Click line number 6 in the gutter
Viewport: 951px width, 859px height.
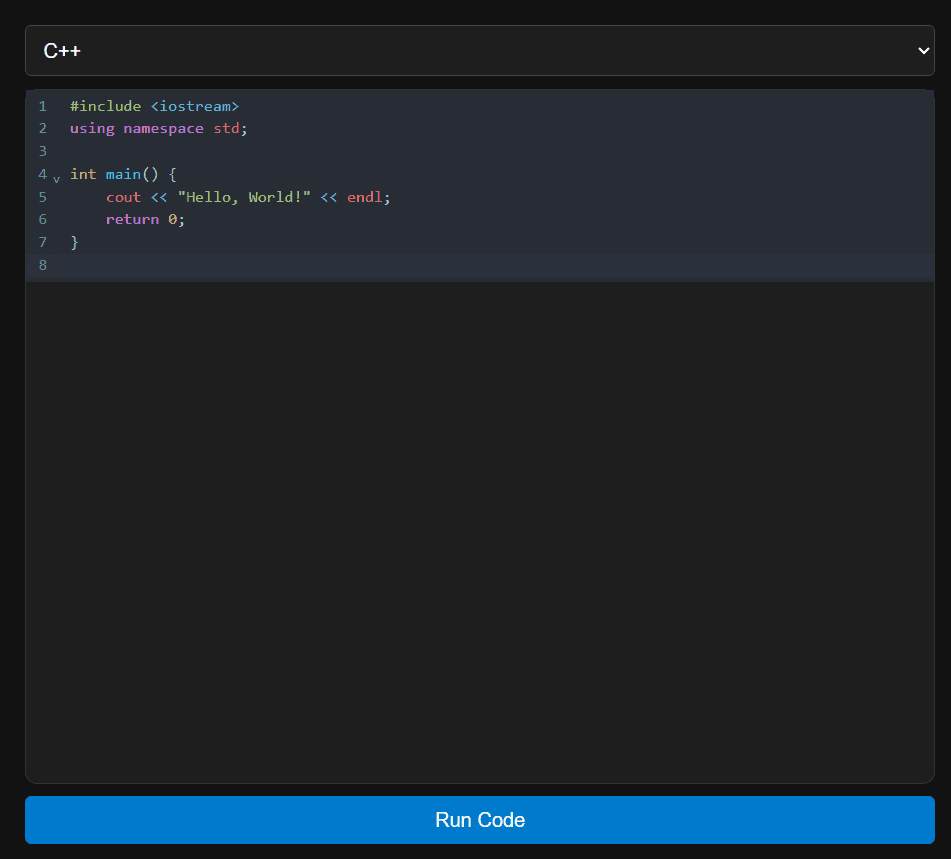coord(42,219)
